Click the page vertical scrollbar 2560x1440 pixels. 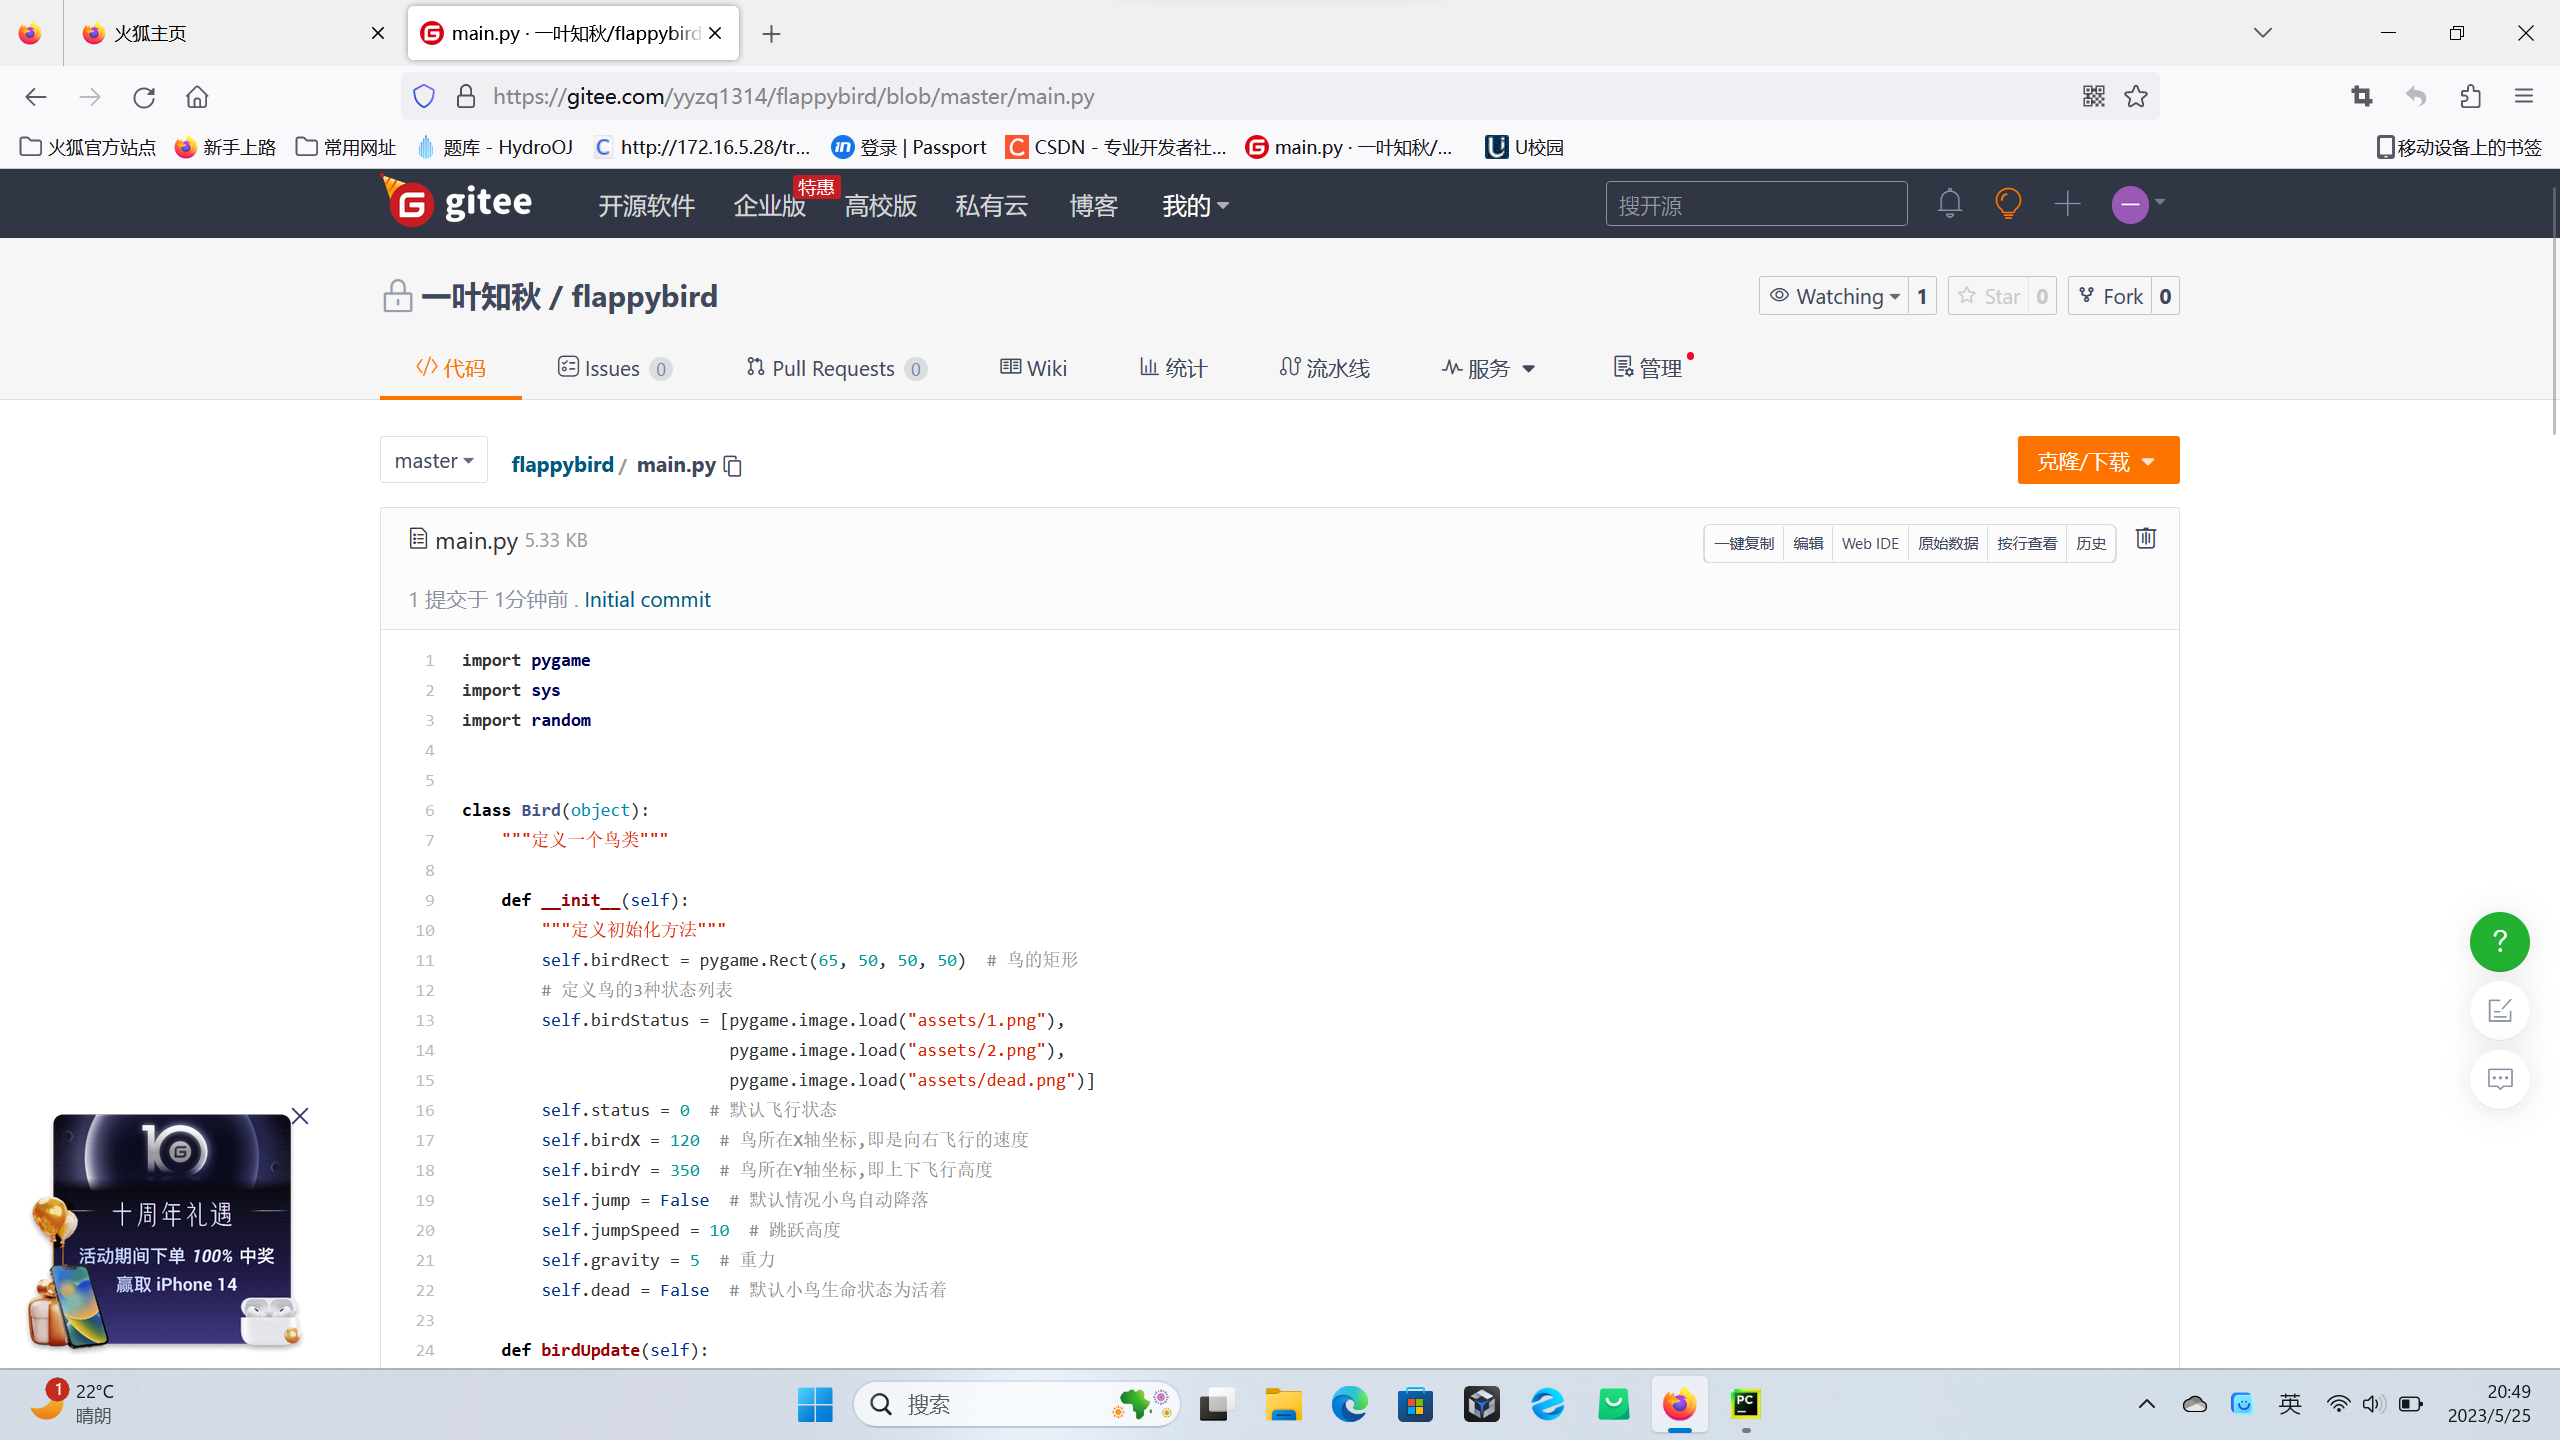tap(2554, 310)
